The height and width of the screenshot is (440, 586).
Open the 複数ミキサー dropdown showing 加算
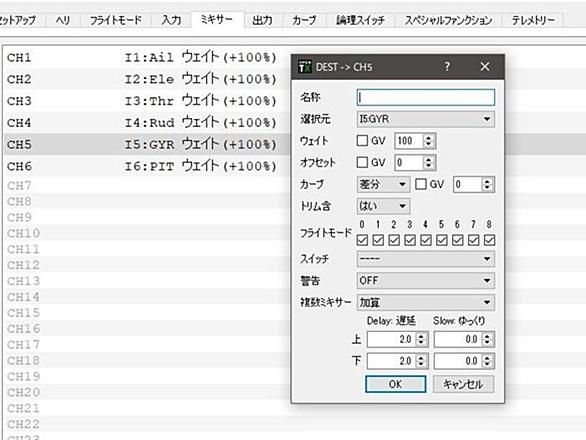(x=426, y=302)
